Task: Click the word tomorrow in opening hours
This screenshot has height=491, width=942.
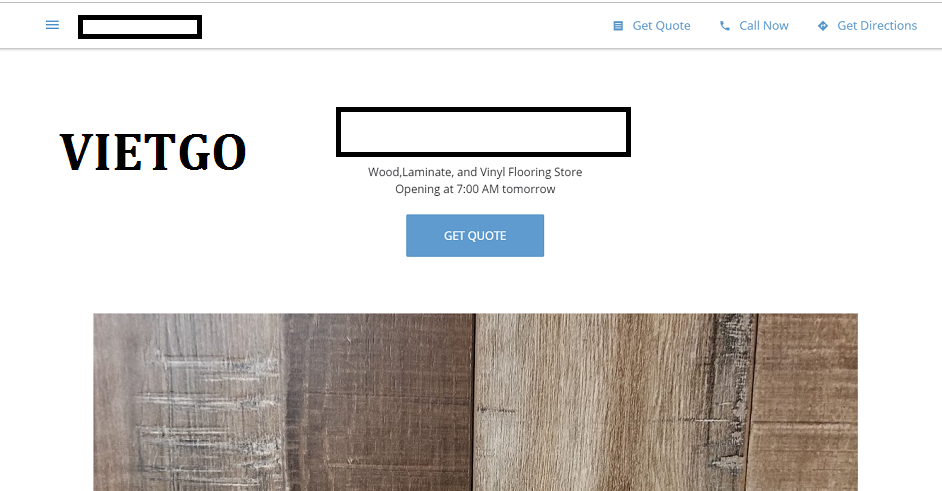Action: (529, 189)
